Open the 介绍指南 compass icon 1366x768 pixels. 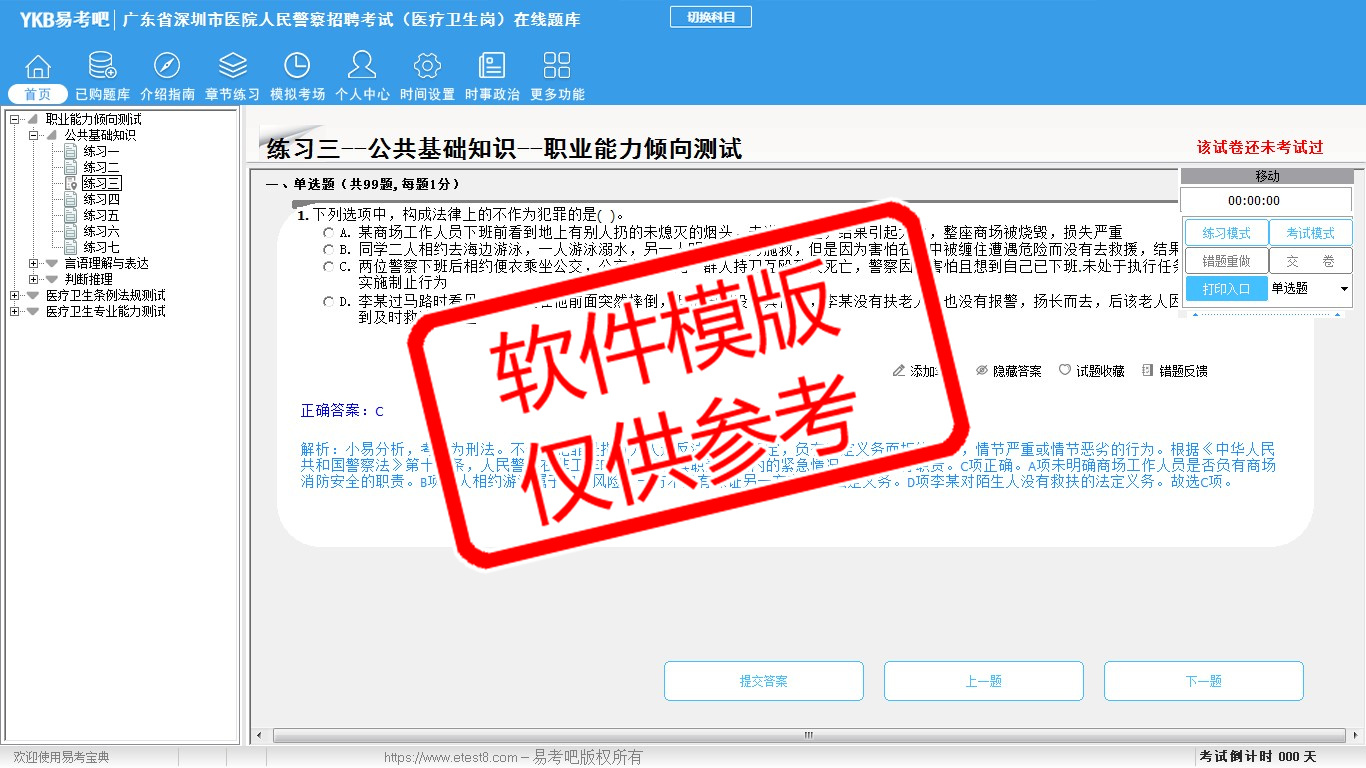click(167, 67)
